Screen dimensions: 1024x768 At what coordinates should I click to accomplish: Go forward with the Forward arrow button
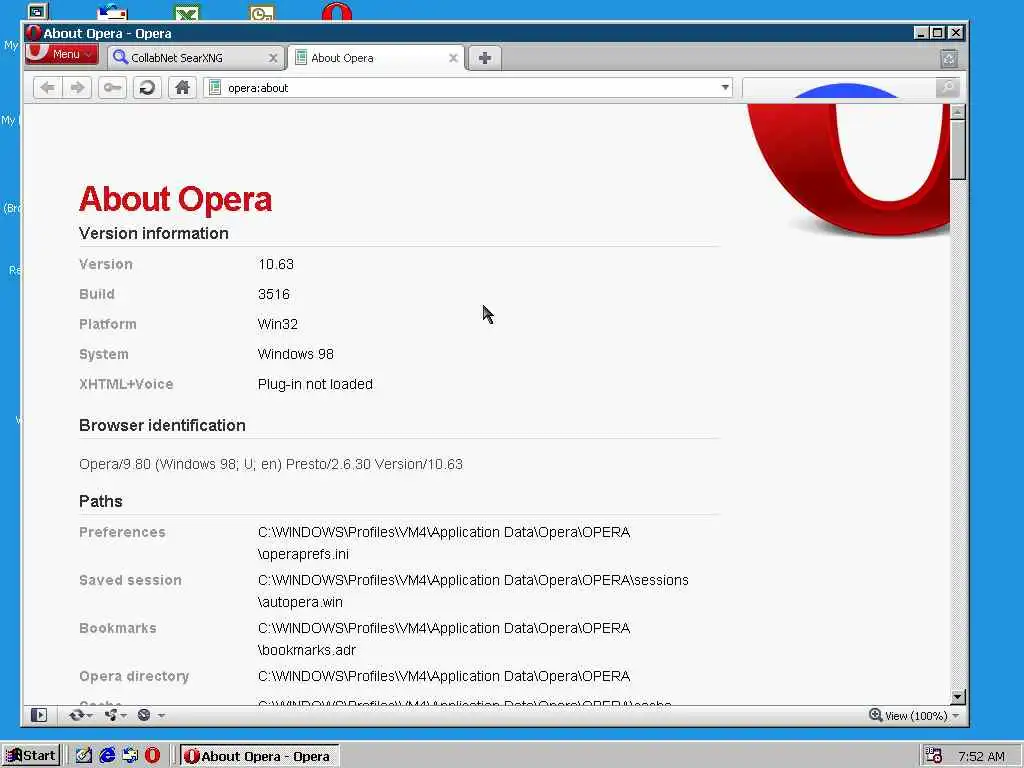click(77, 88)
